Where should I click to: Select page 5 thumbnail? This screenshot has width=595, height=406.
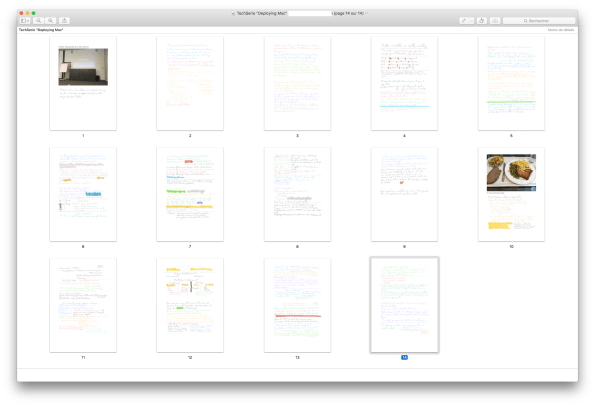pyautogui.click(x=512, y=83)
